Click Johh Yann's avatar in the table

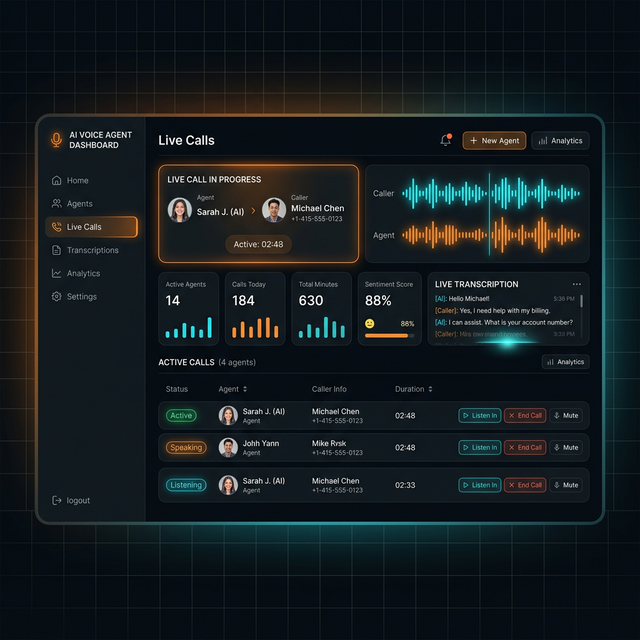pos(228,447)
